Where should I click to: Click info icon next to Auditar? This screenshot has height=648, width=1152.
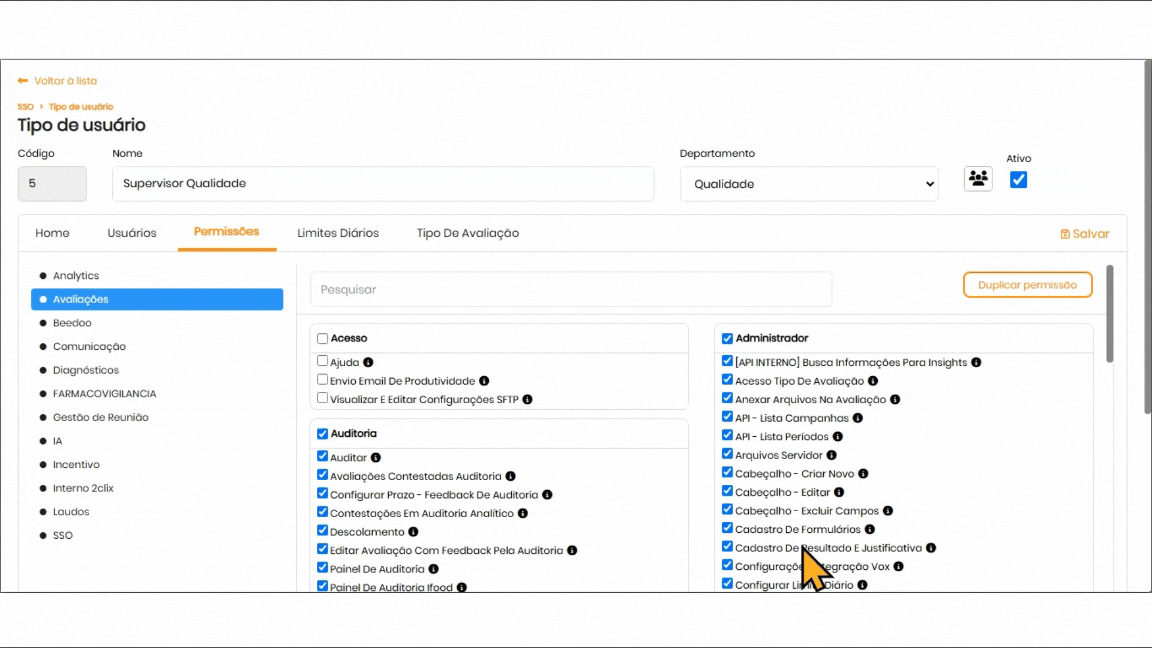pyautogui.click(x=376, y=458)
